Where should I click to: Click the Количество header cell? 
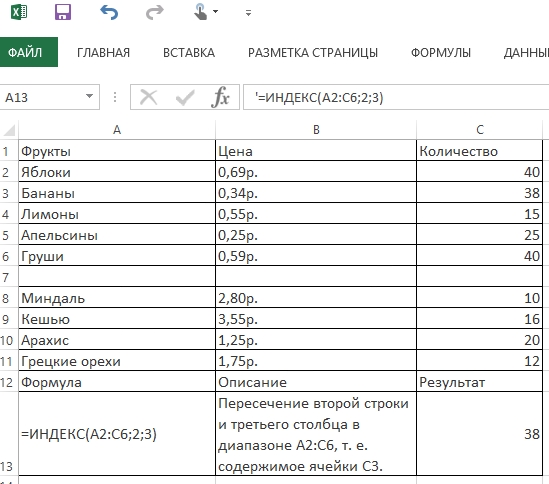[x=480, y=151]
